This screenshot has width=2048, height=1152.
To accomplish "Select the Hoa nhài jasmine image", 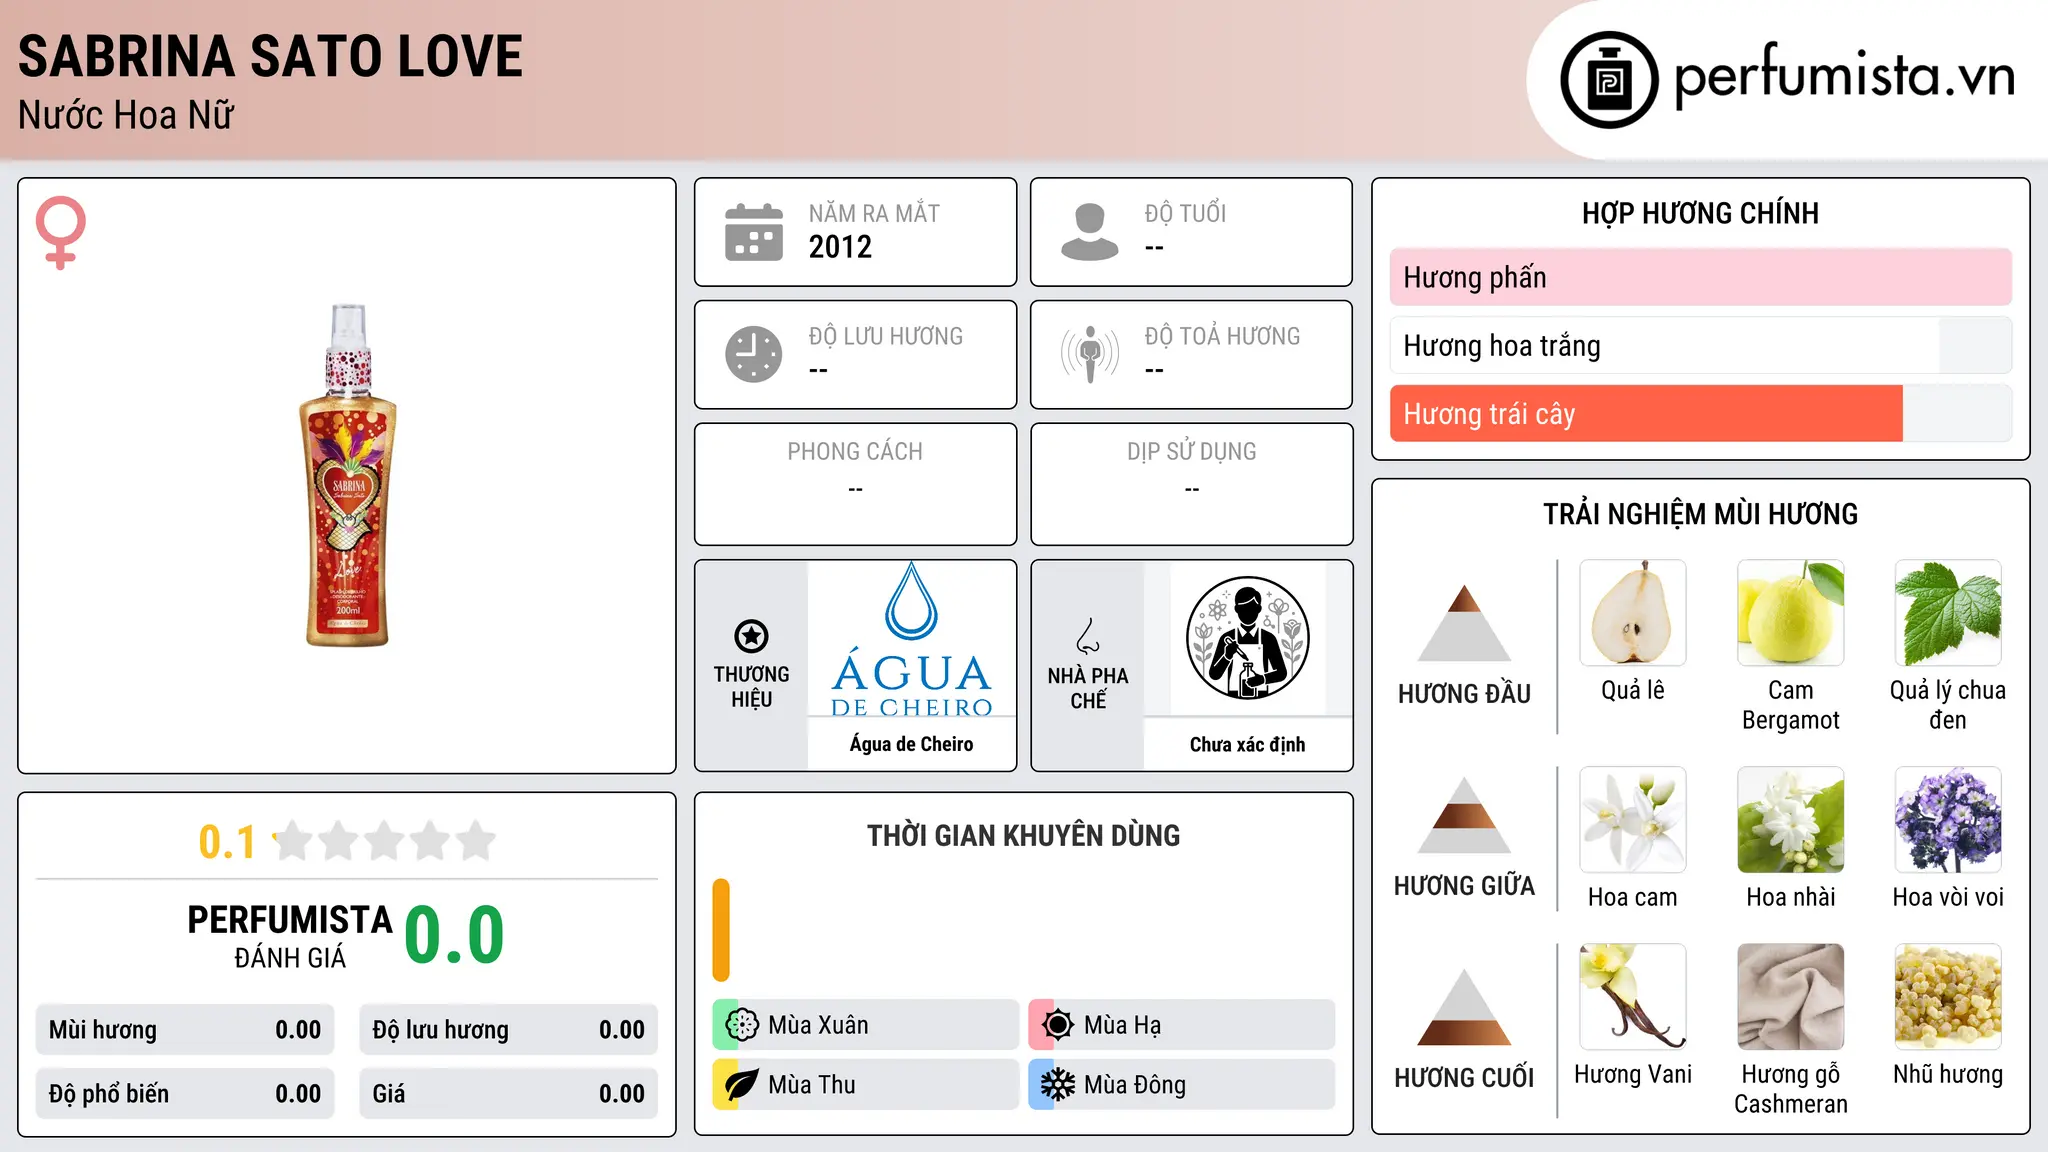I will pos(1791,820).
